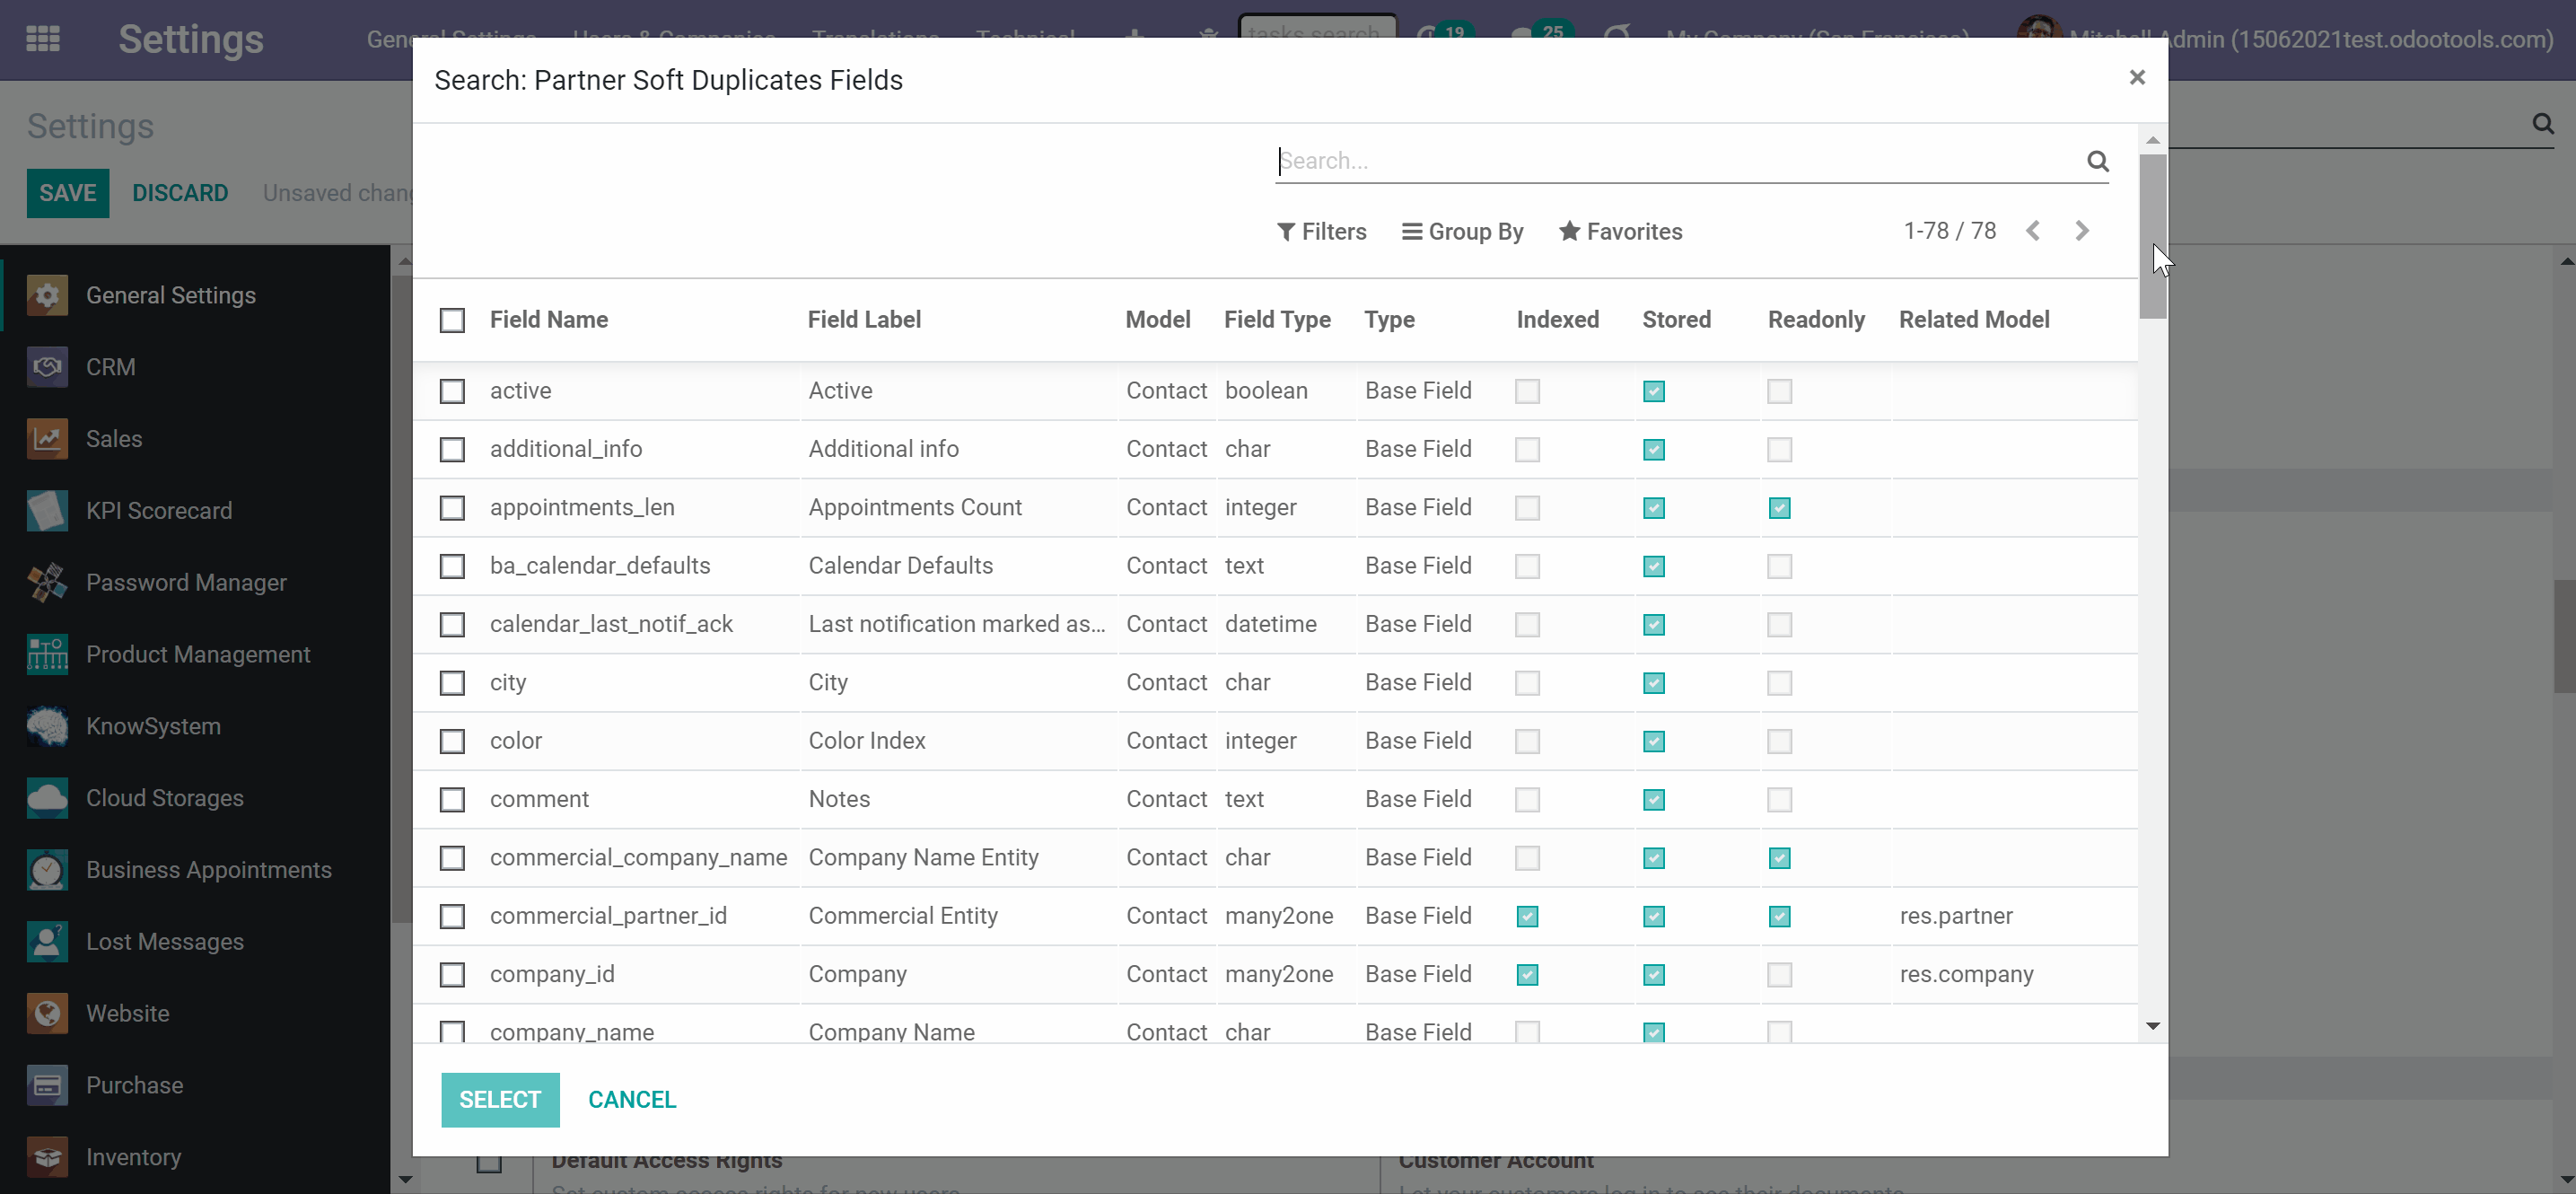Click dialog vertical scrollbar thumb
The image size is (2576, 1194).
pyautogui.click(x=2153, y=236)
